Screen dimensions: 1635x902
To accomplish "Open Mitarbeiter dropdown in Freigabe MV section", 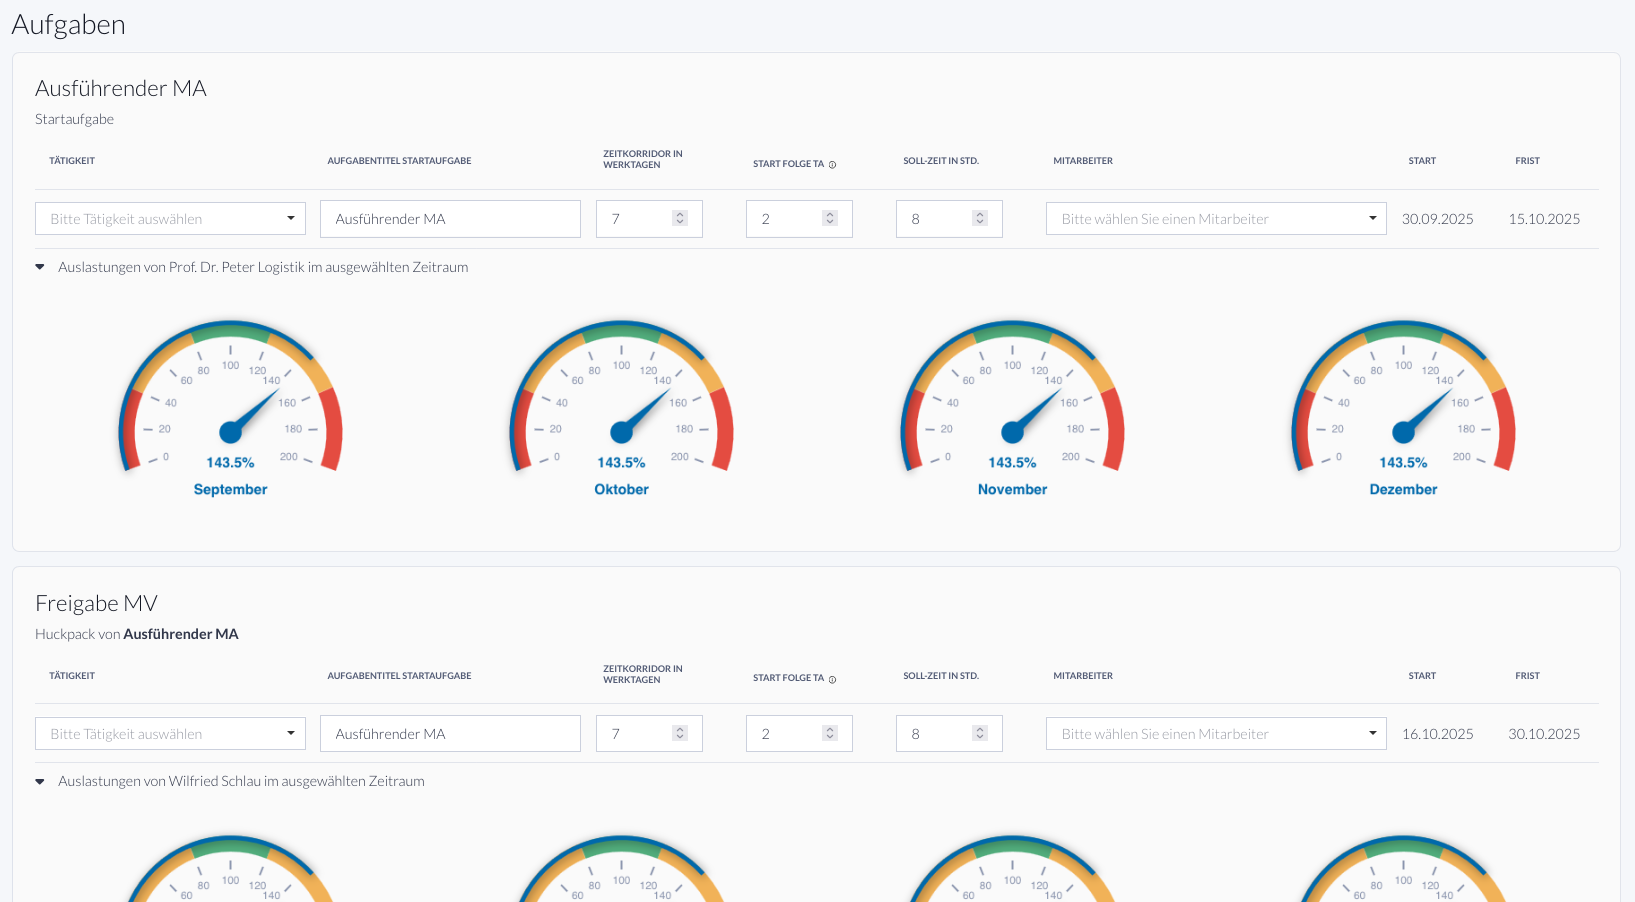I will (x=1215, y=734).
